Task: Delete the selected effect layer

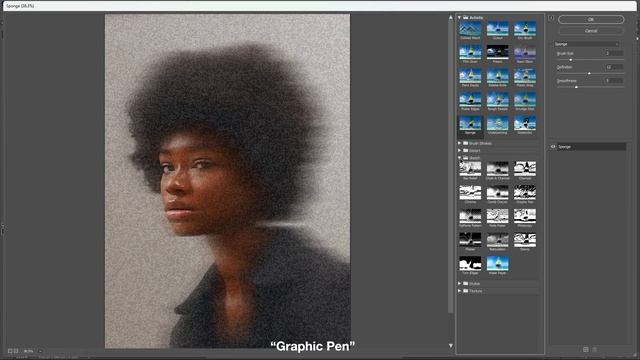Action: tap(595, 350)
